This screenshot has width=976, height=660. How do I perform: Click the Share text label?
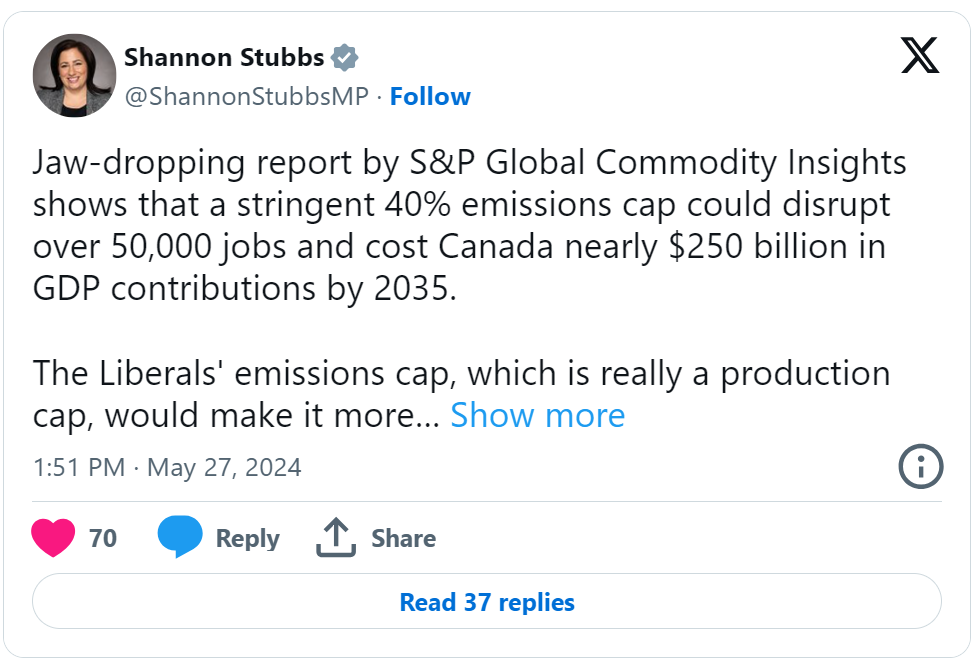(403, 538)
